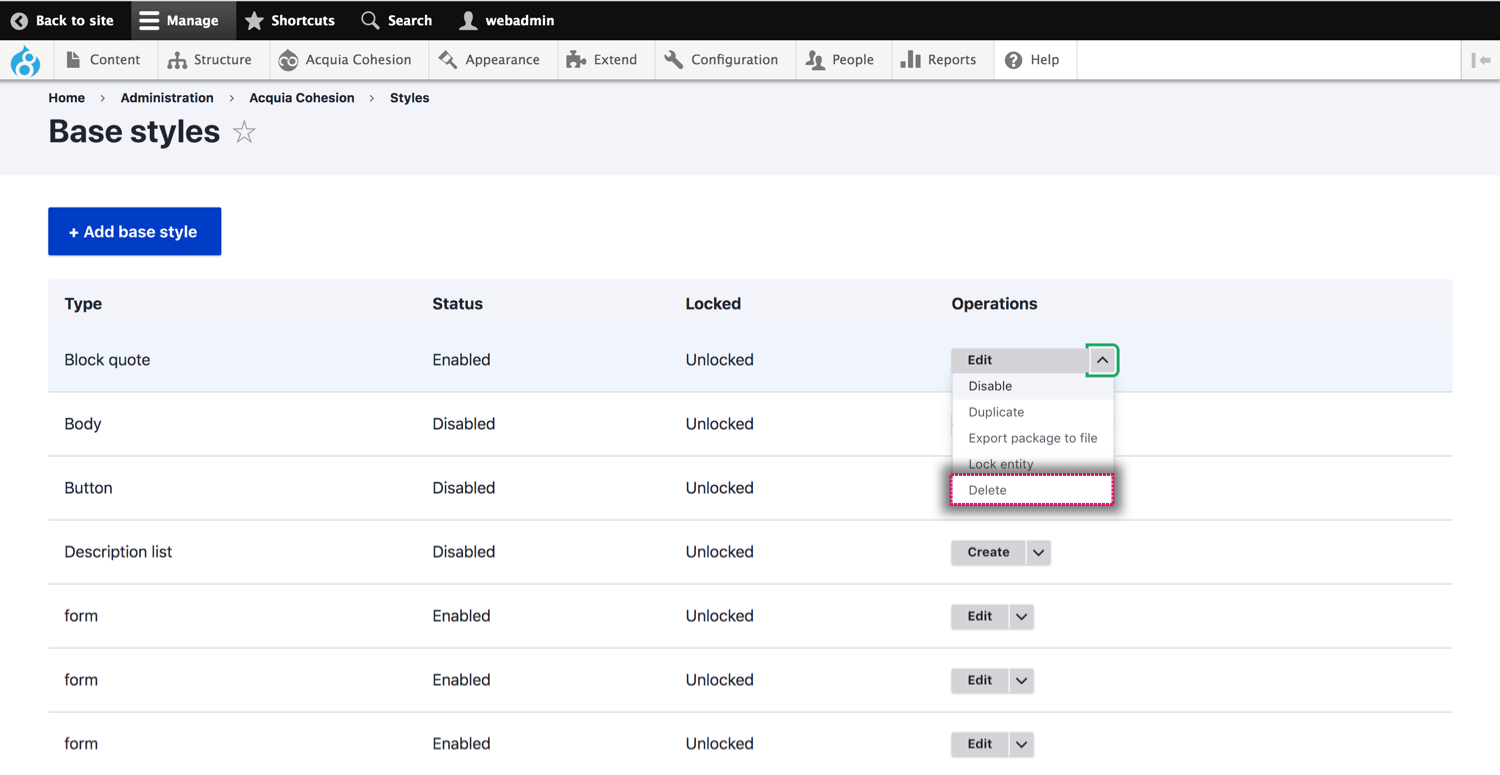The width and height of the screenshot is (1500, 775).
Task: Select Disable from the operations menu
Action: pyautogui.click(x=1032, y=386)
